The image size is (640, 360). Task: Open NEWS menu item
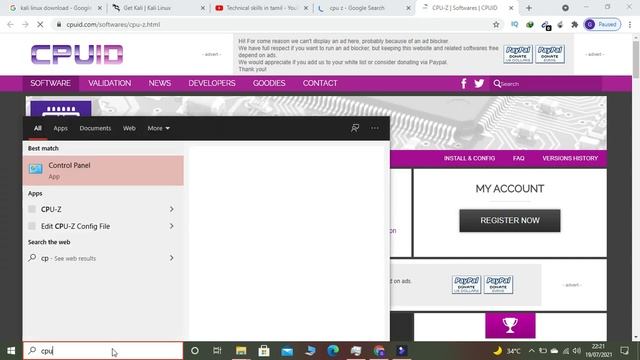160,83
